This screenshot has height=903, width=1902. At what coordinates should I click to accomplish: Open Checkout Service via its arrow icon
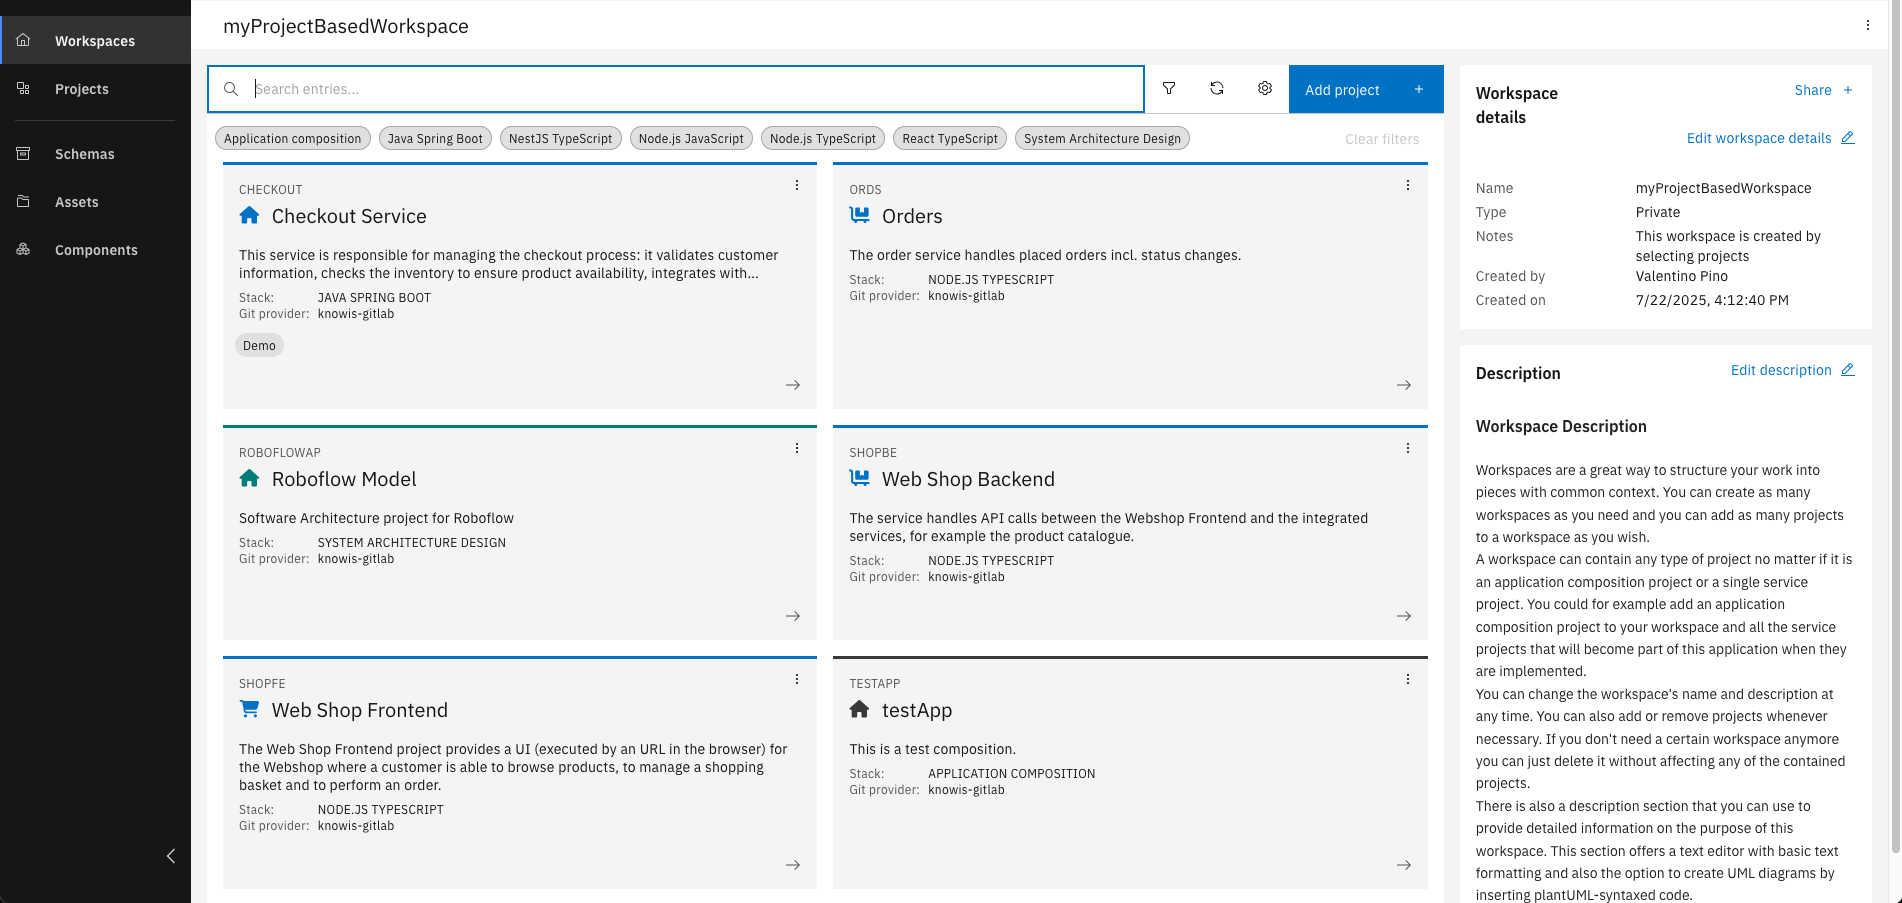[x=792, y=385]
